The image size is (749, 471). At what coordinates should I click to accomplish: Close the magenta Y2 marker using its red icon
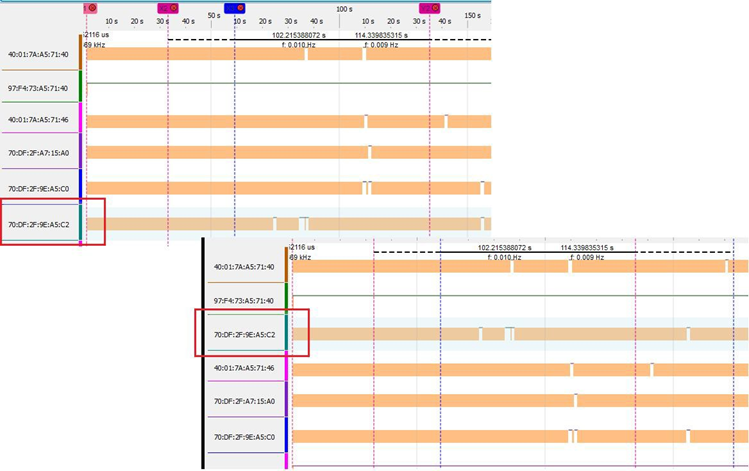pyautogui.click(x=435, y=8)
